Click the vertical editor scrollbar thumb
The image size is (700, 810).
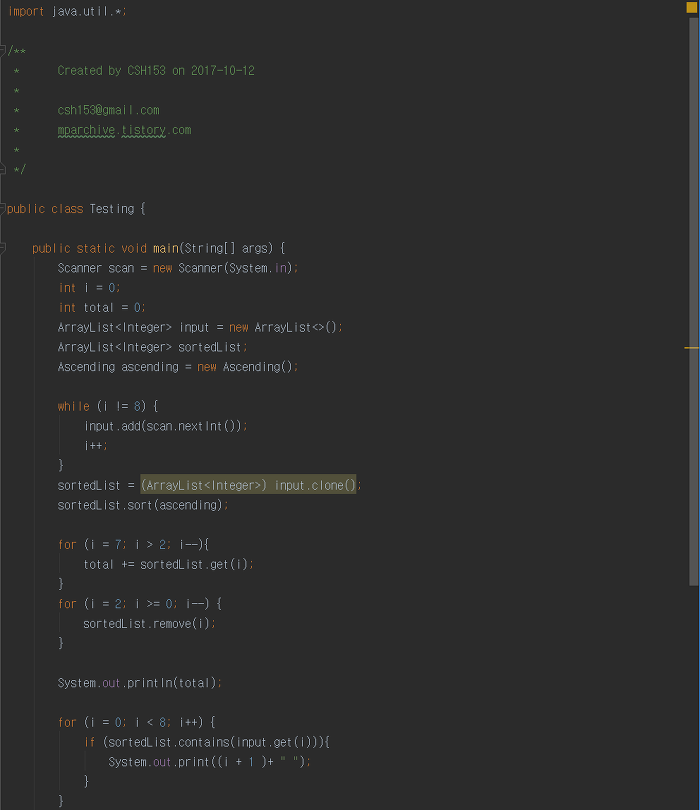click(694, 302)
